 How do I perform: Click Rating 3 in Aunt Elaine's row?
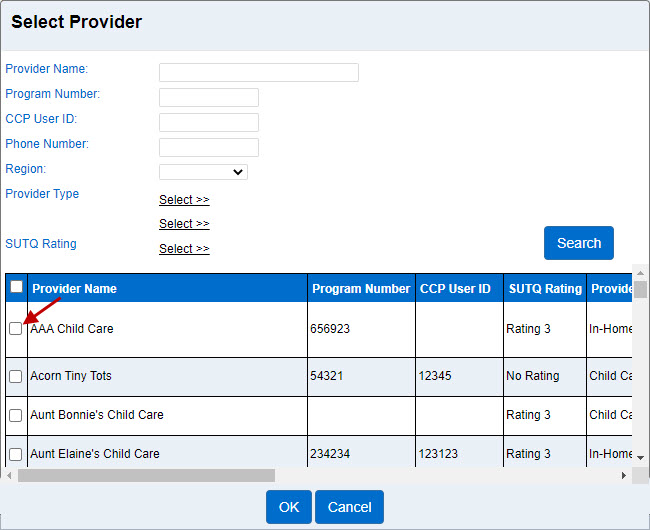click(x=528, y=454)
